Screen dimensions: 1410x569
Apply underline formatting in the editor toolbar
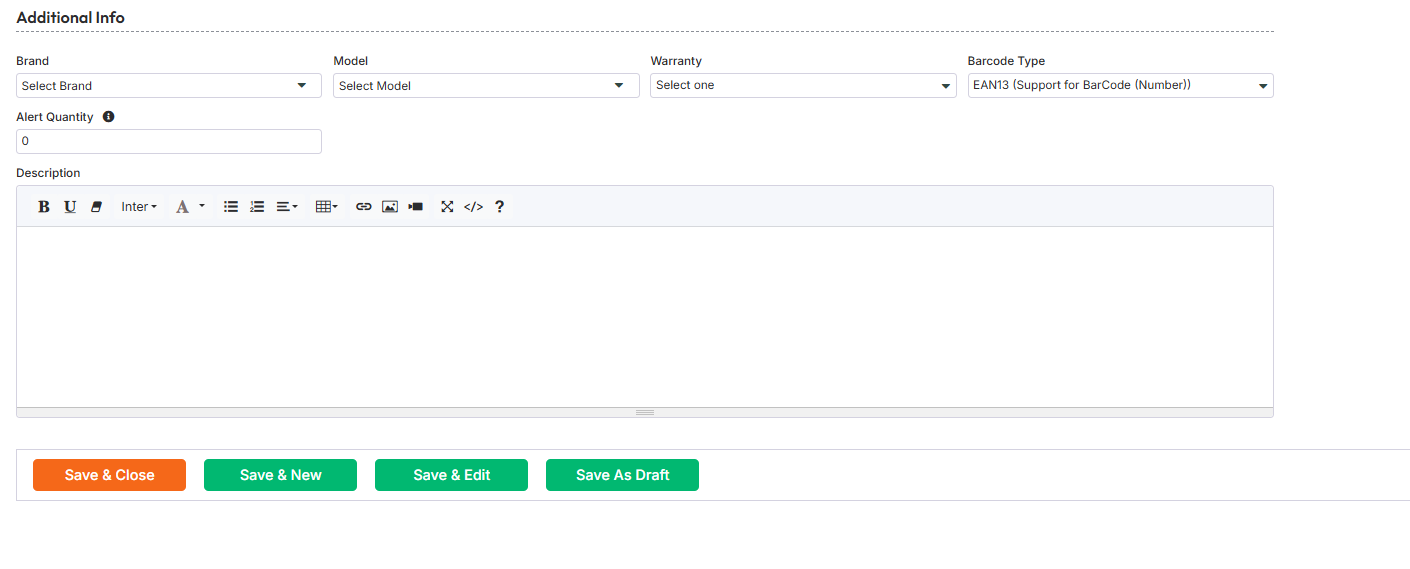[70, 207]
